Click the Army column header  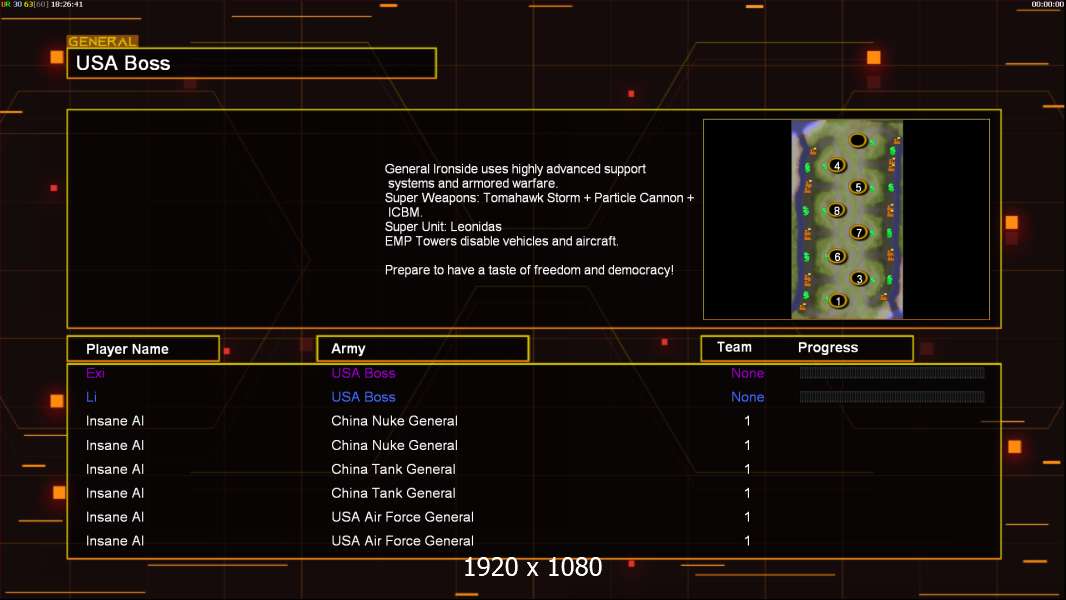point(423,349)
